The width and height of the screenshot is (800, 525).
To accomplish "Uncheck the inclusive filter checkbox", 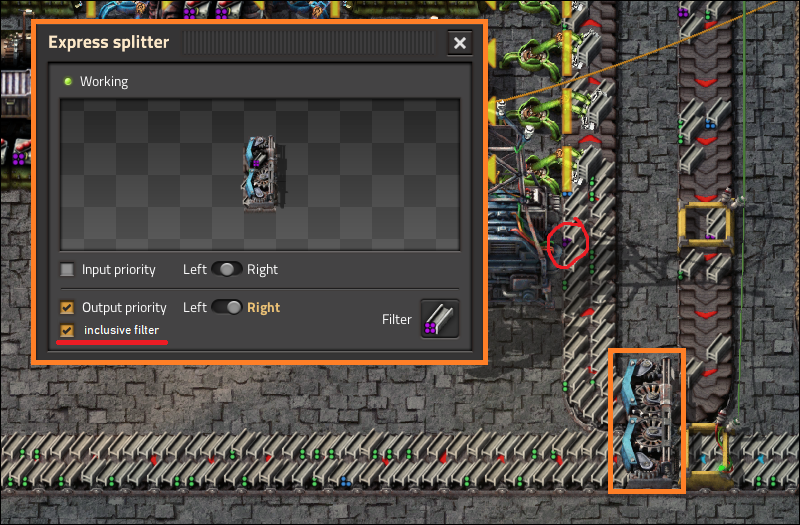I will [x=67, y=330].
